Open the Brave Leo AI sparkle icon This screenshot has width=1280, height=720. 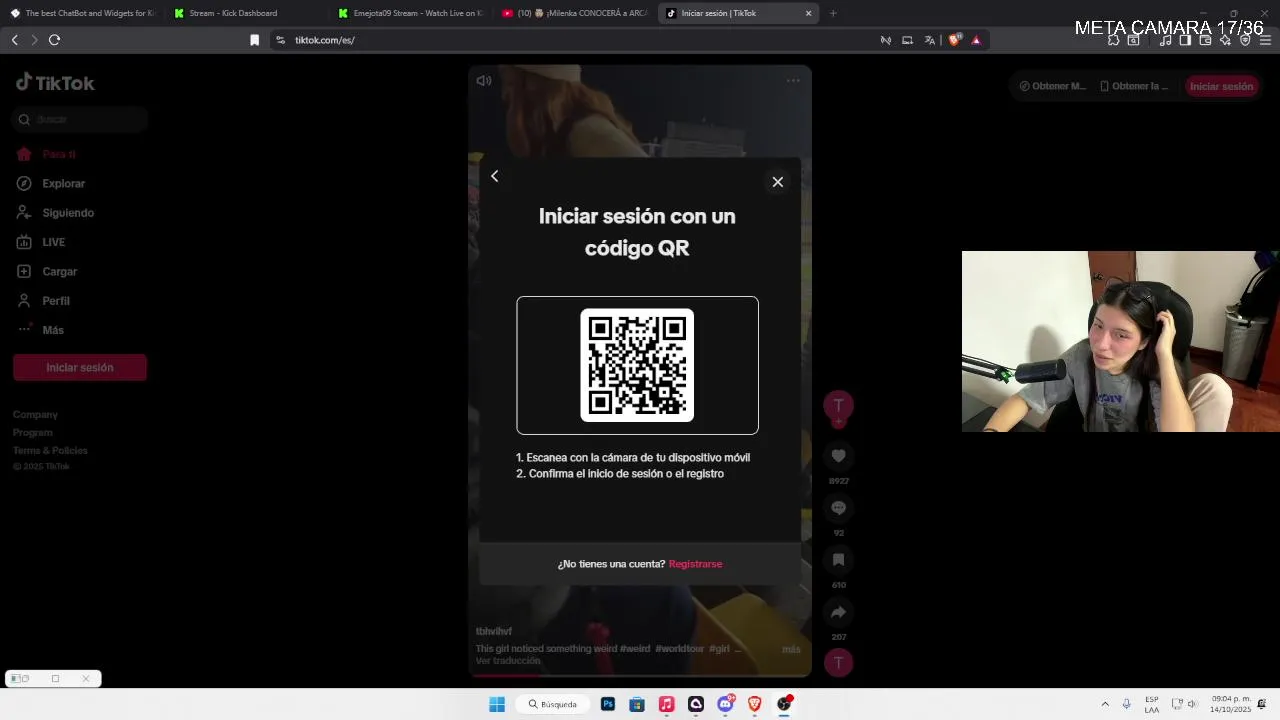[x=1225, y=40]
